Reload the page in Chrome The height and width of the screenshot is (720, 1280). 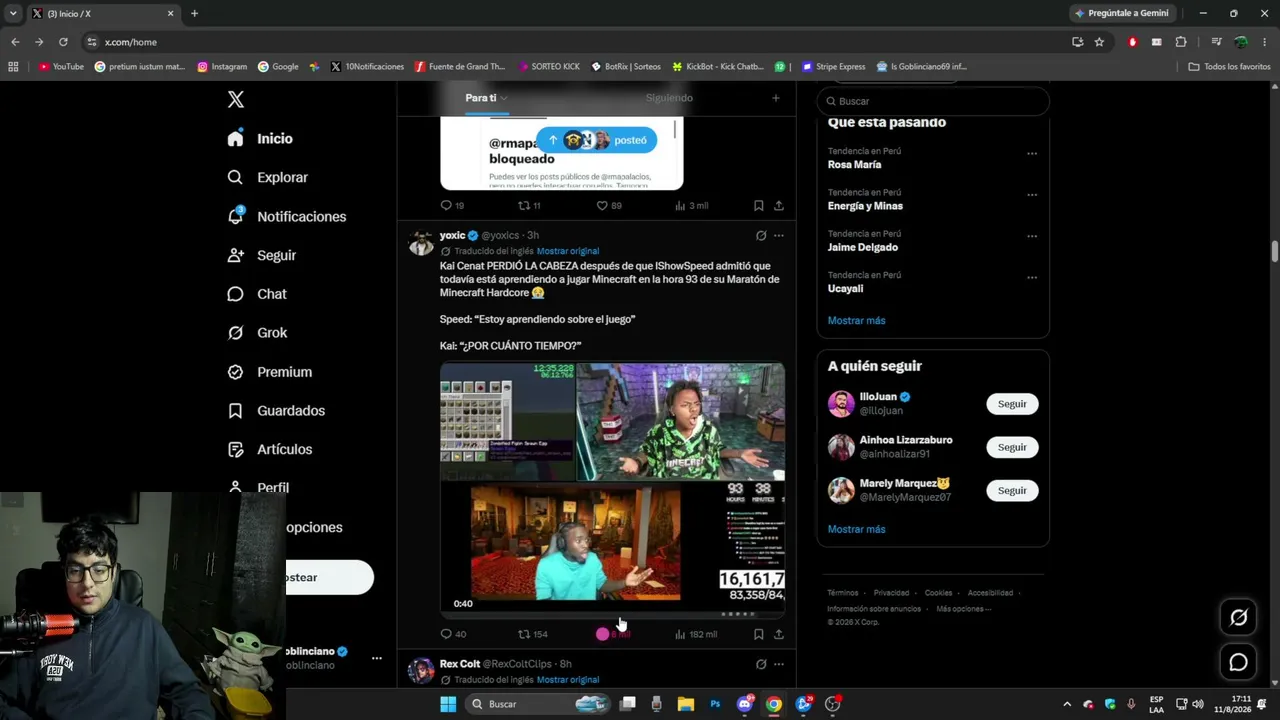(x=63, y=42)
